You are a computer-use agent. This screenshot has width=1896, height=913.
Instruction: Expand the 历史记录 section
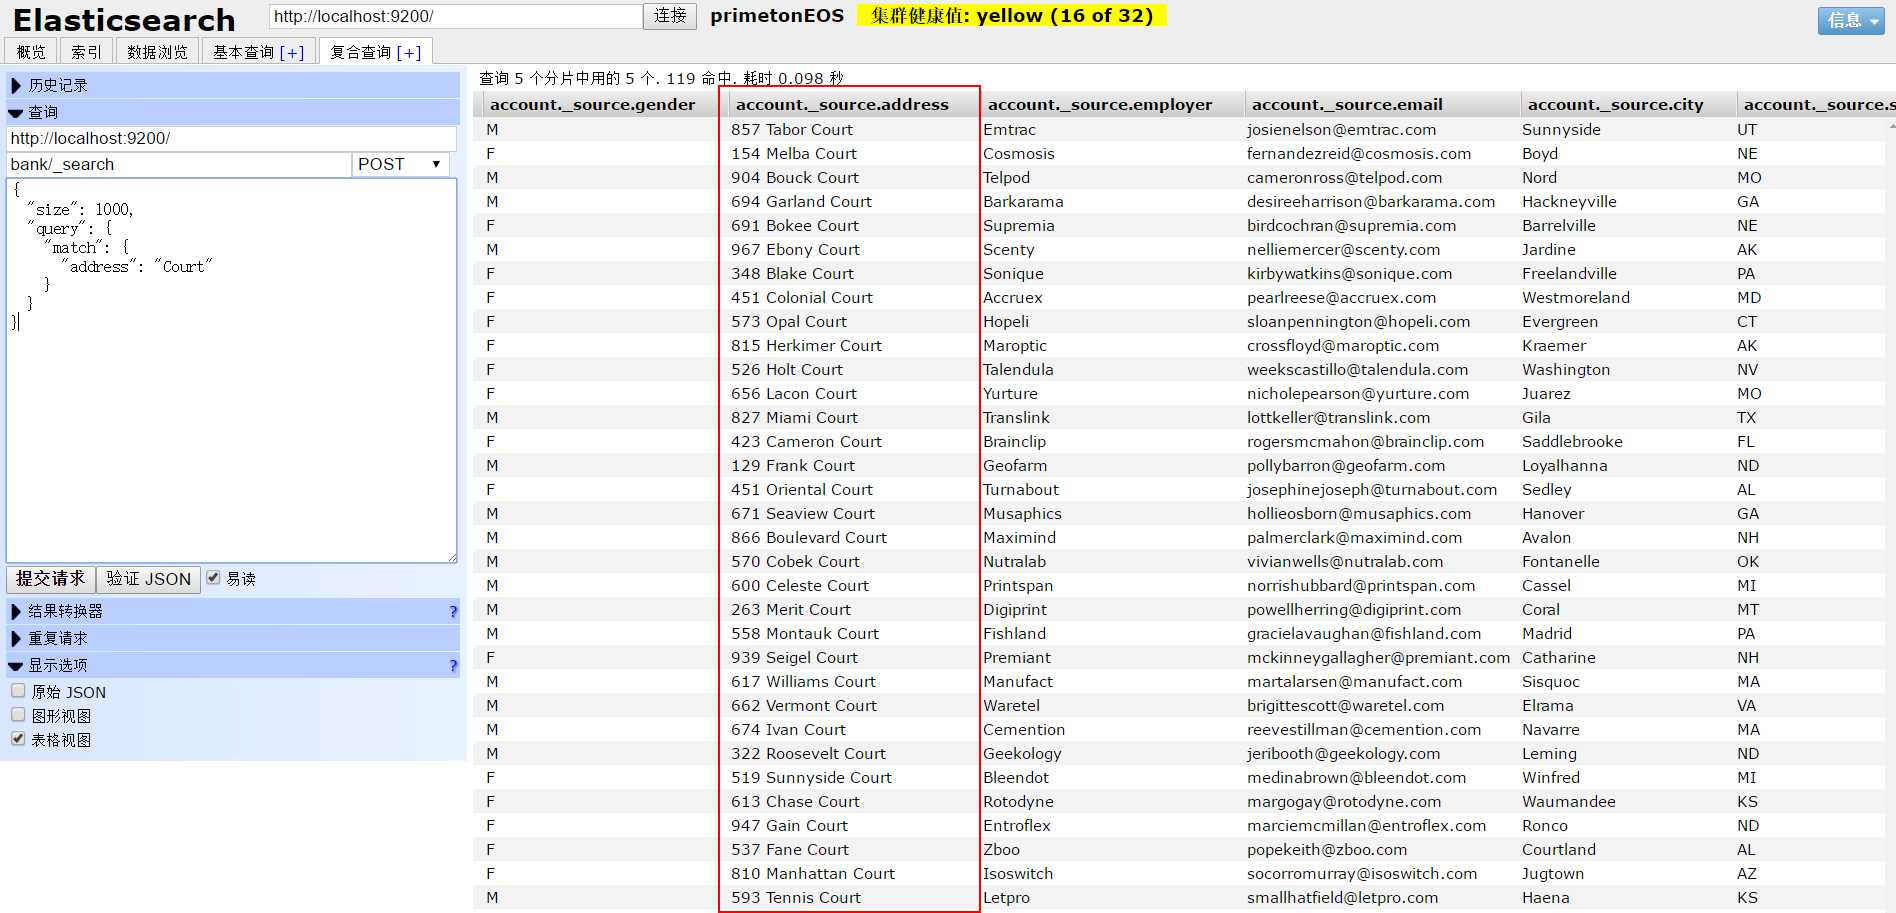[233, 85]
